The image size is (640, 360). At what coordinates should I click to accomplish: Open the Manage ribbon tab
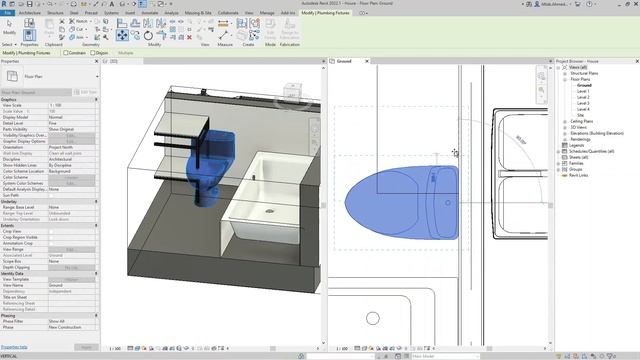[267, 13]
